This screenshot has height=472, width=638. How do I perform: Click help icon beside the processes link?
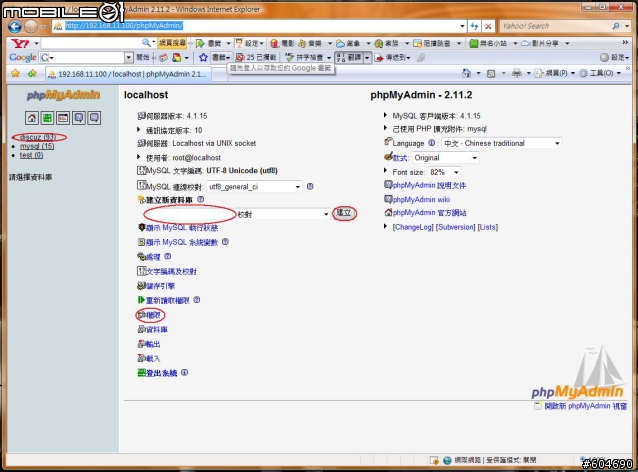[x=168, y=256]
